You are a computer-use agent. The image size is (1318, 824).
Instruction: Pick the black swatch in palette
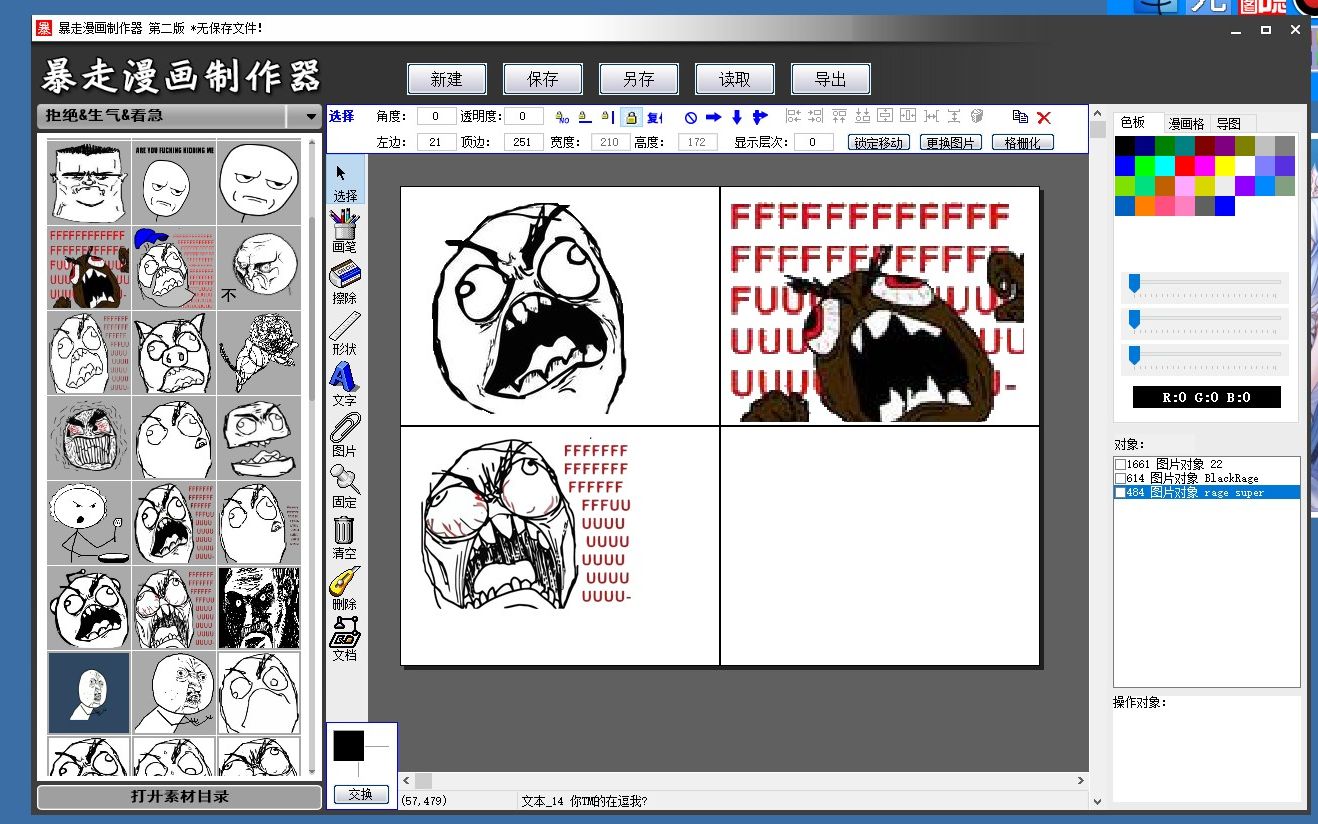click(x=1125, y=146)
